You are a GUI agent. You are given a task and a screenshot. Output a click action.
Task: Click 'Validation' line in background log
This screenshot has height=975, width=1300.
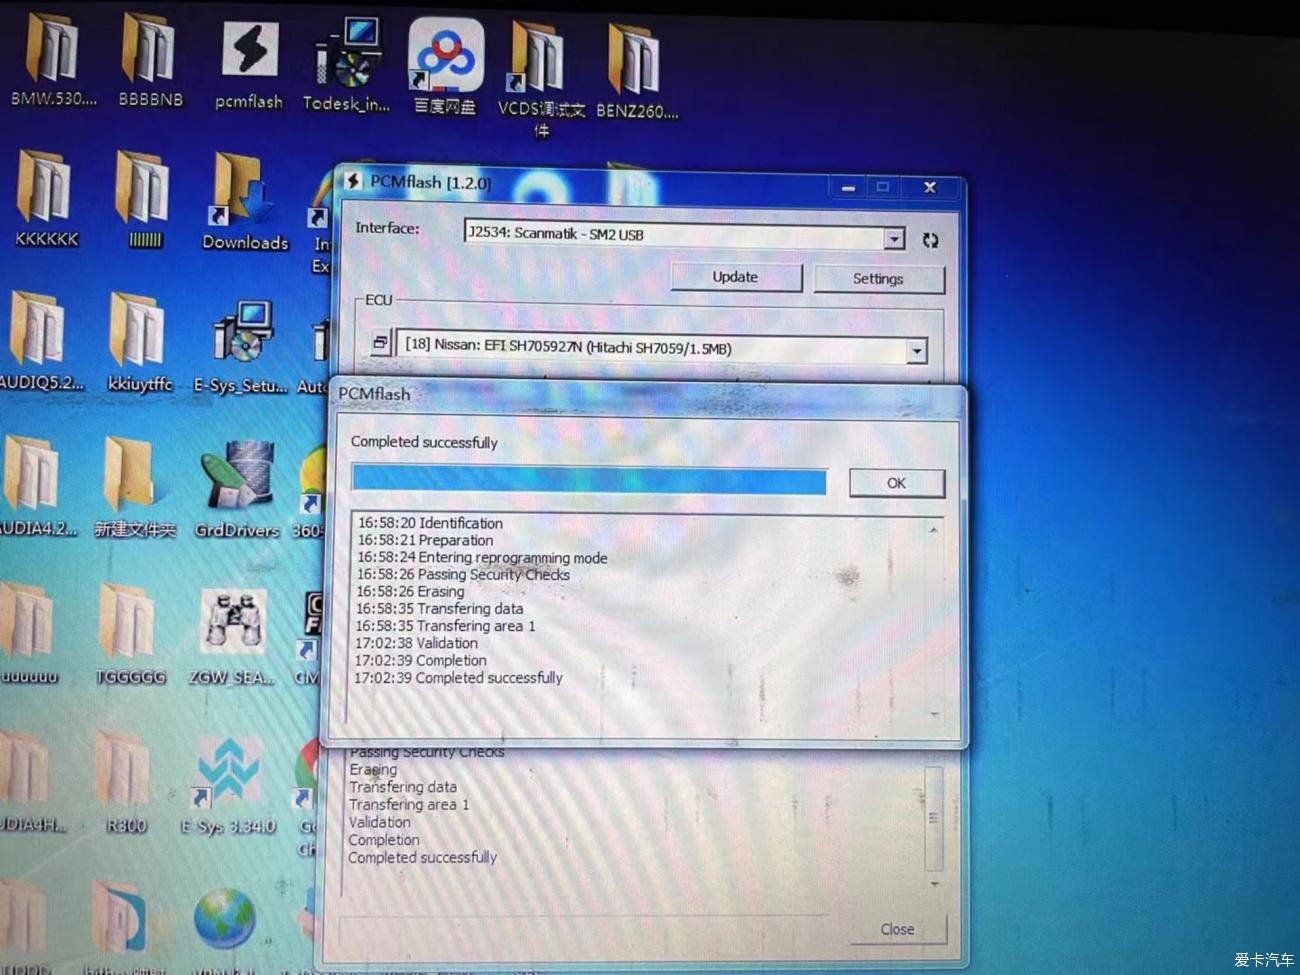[x=379, y=822]
